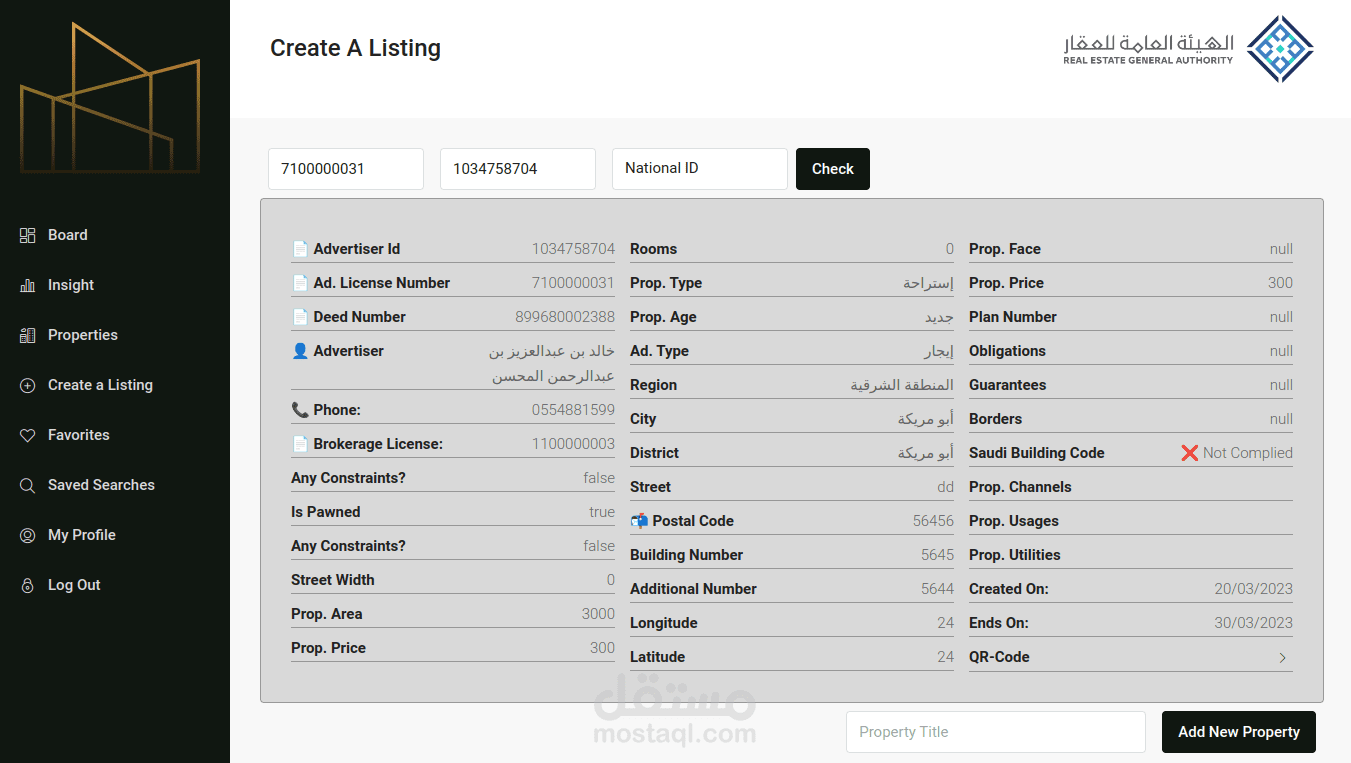This screenshot has width=1351, height=763.
Task: Click the plus icon beside Create a Listing
Action: click(x=28, y=385)
